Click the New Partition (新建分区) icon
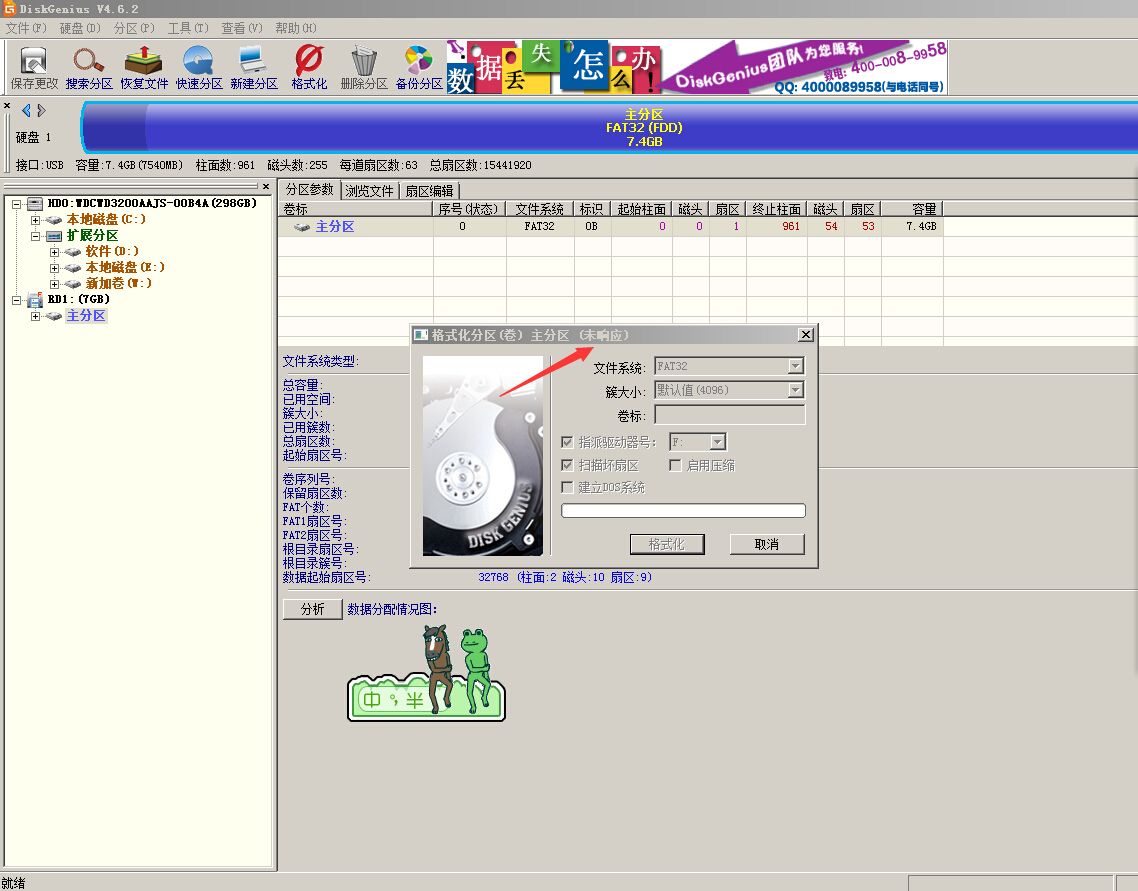 (x=253, y=68)
